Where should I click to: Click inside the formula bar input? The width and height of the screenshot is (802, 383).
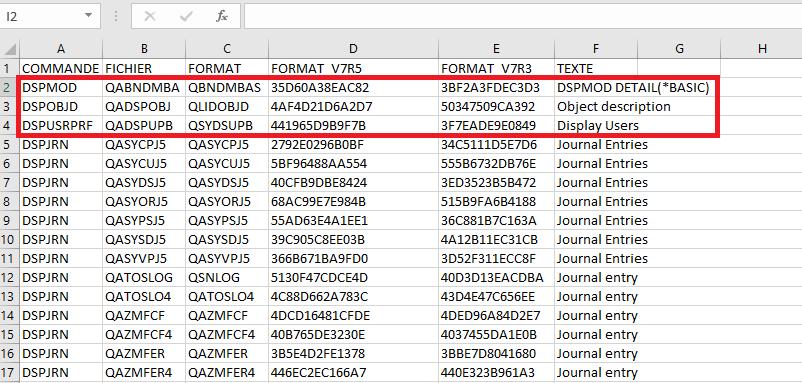(x=523, y=16)
